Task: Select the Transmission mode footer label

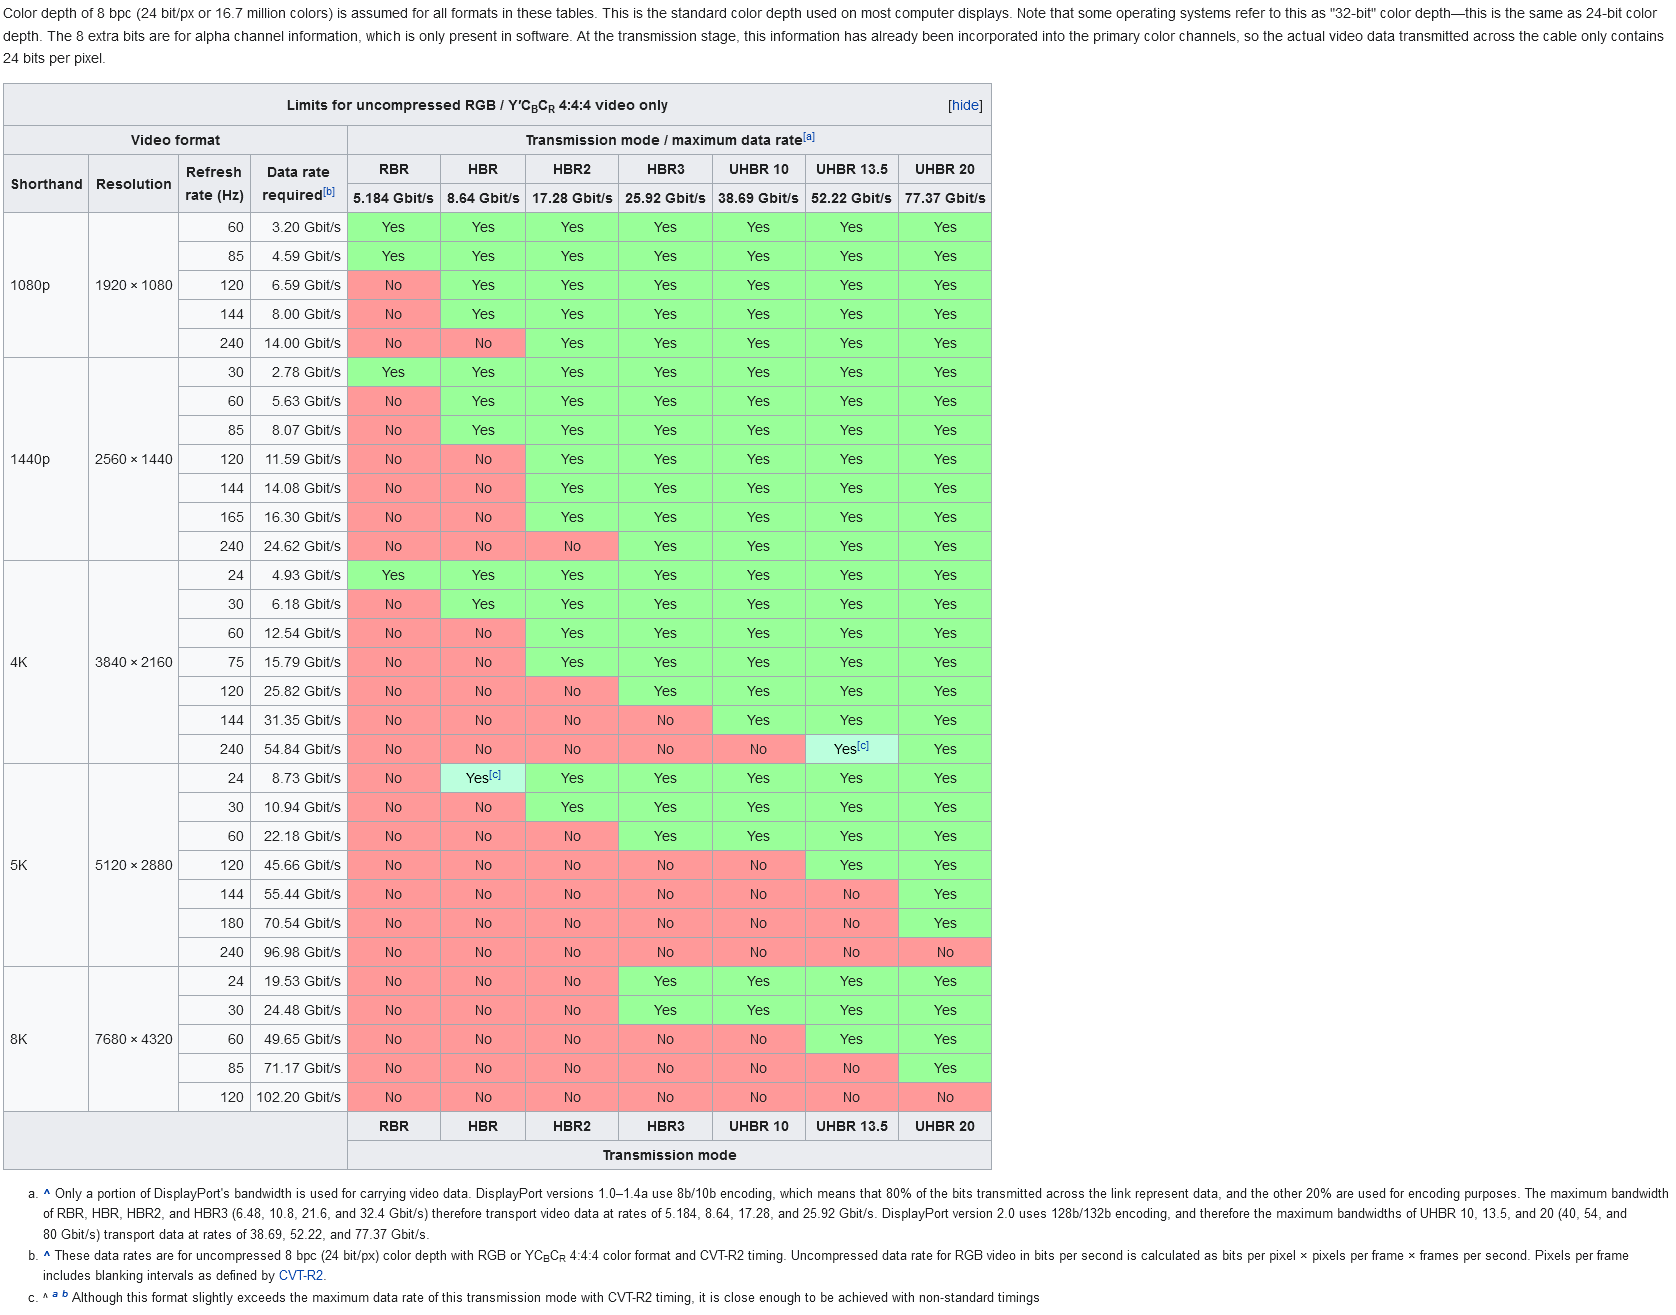Action: 669,1155
